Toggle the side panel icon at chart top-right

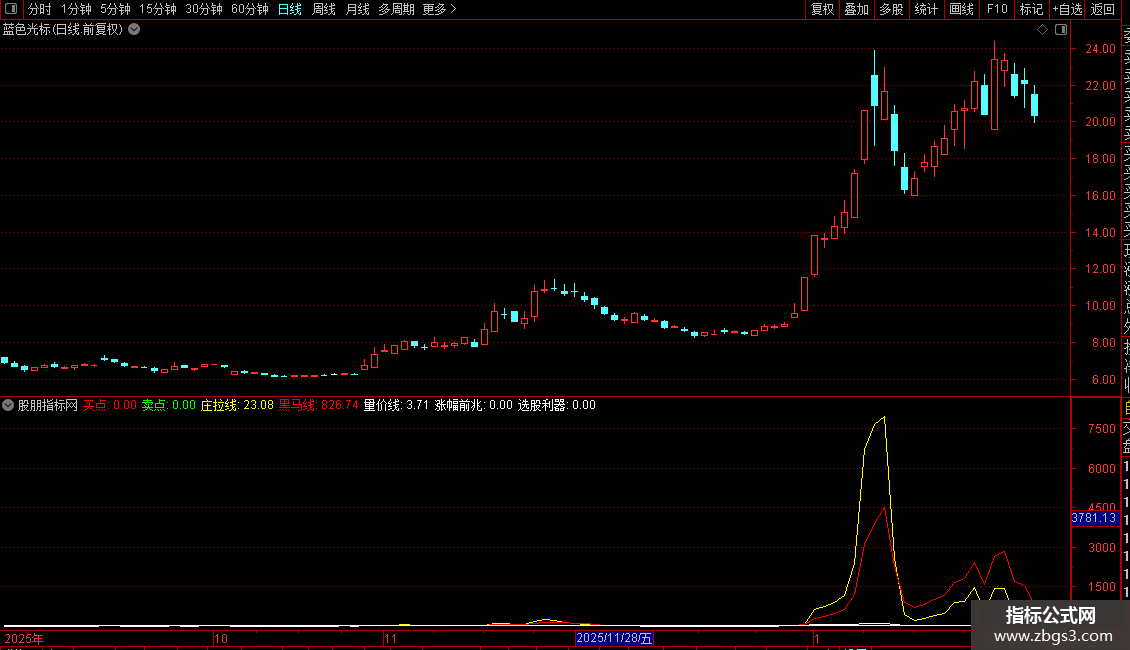tap(1061, 30)
